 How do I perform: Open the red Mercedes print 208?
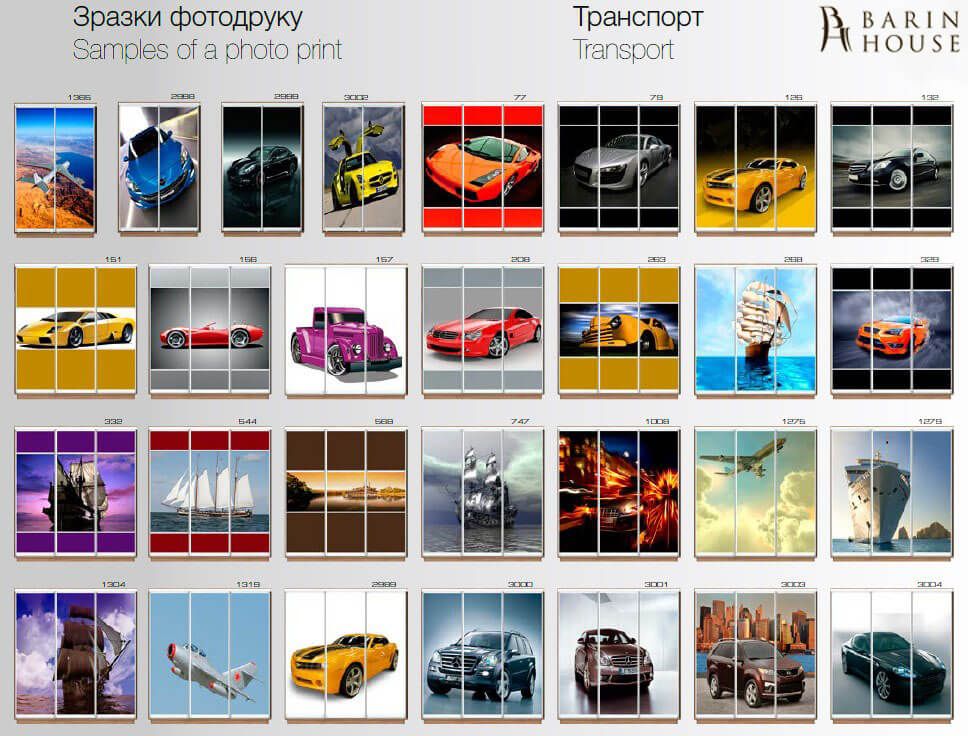point(482,332)
